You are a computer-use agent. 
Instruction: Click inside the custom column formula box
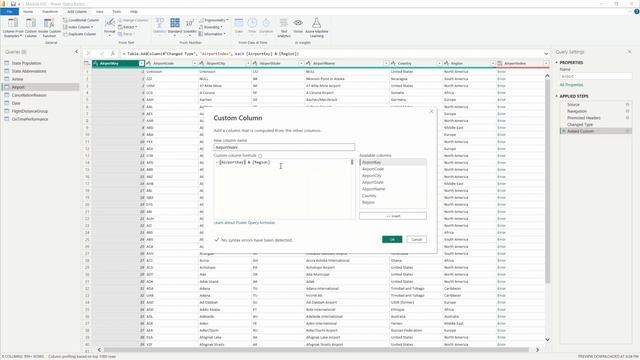(x=284, y=189)
